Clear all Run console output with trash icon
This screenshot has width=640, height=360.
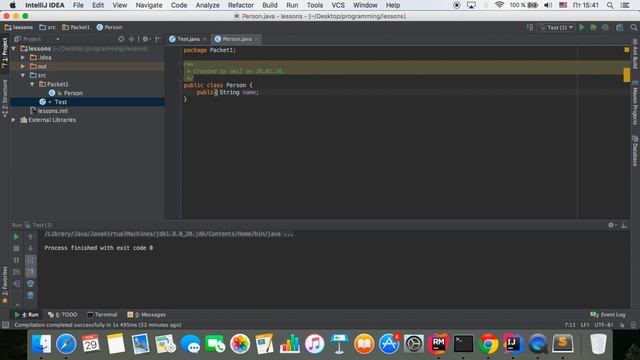pyautogui.click(x=30, y=295)
